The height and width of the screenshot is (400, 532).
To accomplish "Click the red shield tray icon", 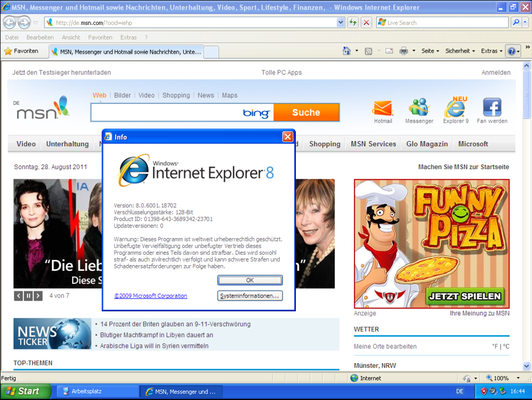I will (484, 392).
